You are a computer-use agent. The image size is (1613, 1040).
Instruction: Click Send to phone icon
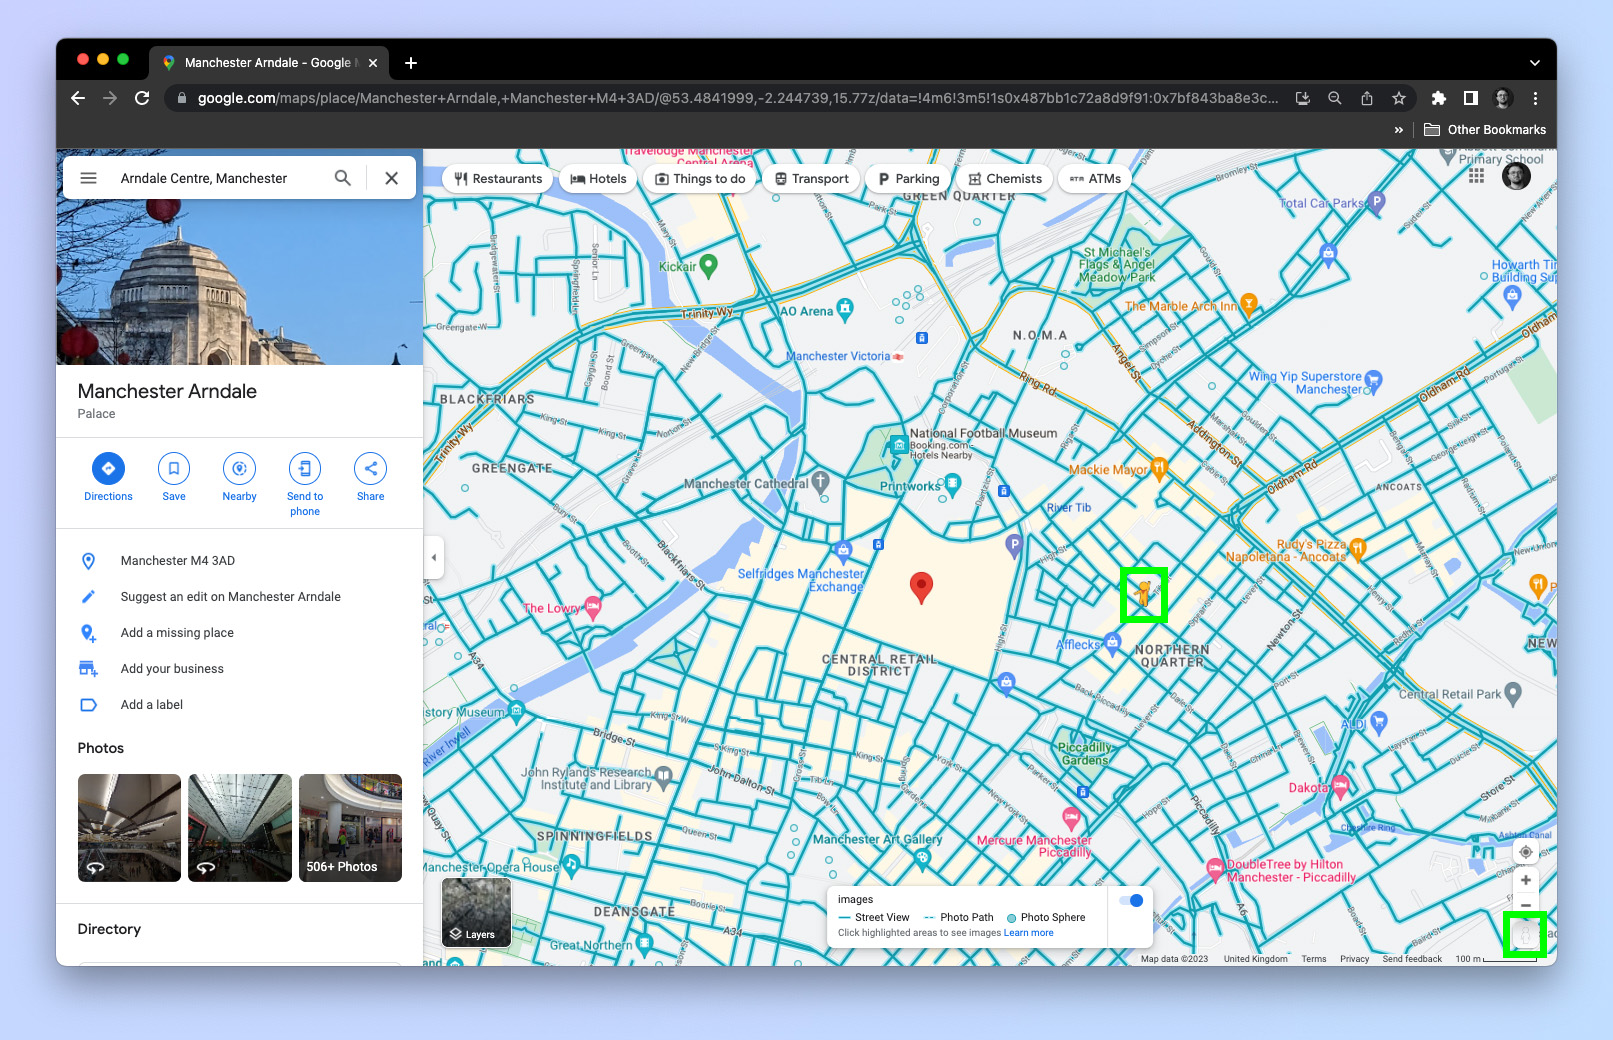(305, 469)
